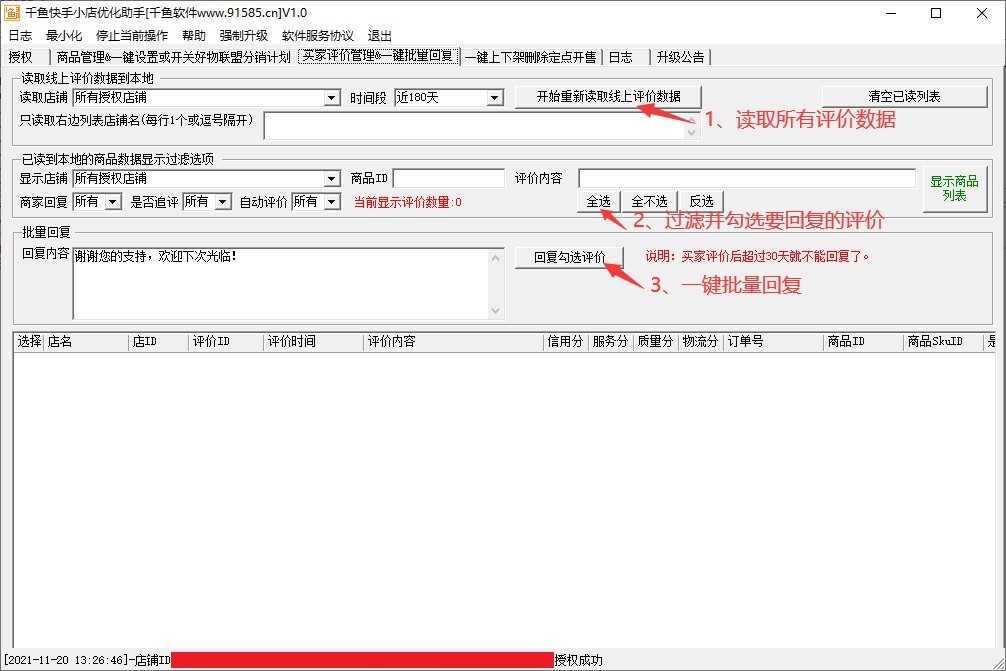The height and width of the screenshot is (671, 1006).
Task: Click 开始重新读取线上评价数据 button
Action: coord(608,97)
